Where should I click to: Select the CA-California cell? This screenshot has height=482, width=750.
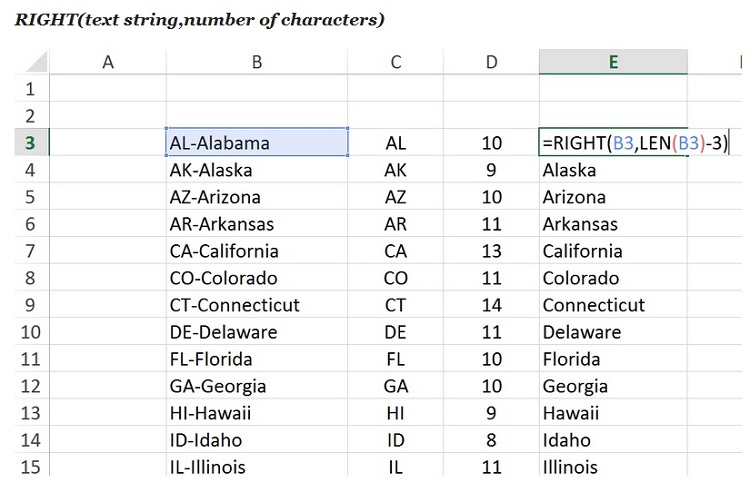coord(257,251)
